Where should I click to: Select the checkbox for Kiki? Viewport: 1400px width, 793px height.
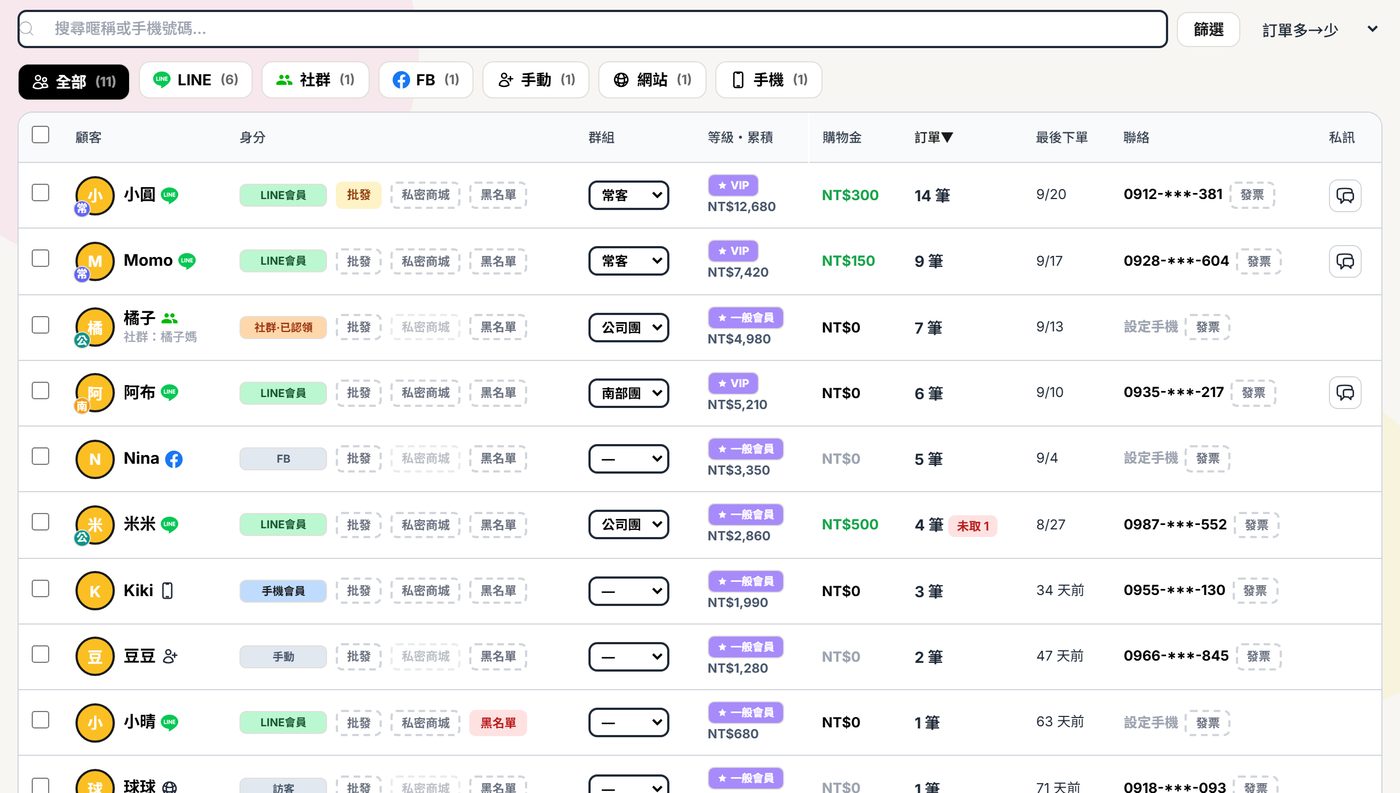click(40, 588)
